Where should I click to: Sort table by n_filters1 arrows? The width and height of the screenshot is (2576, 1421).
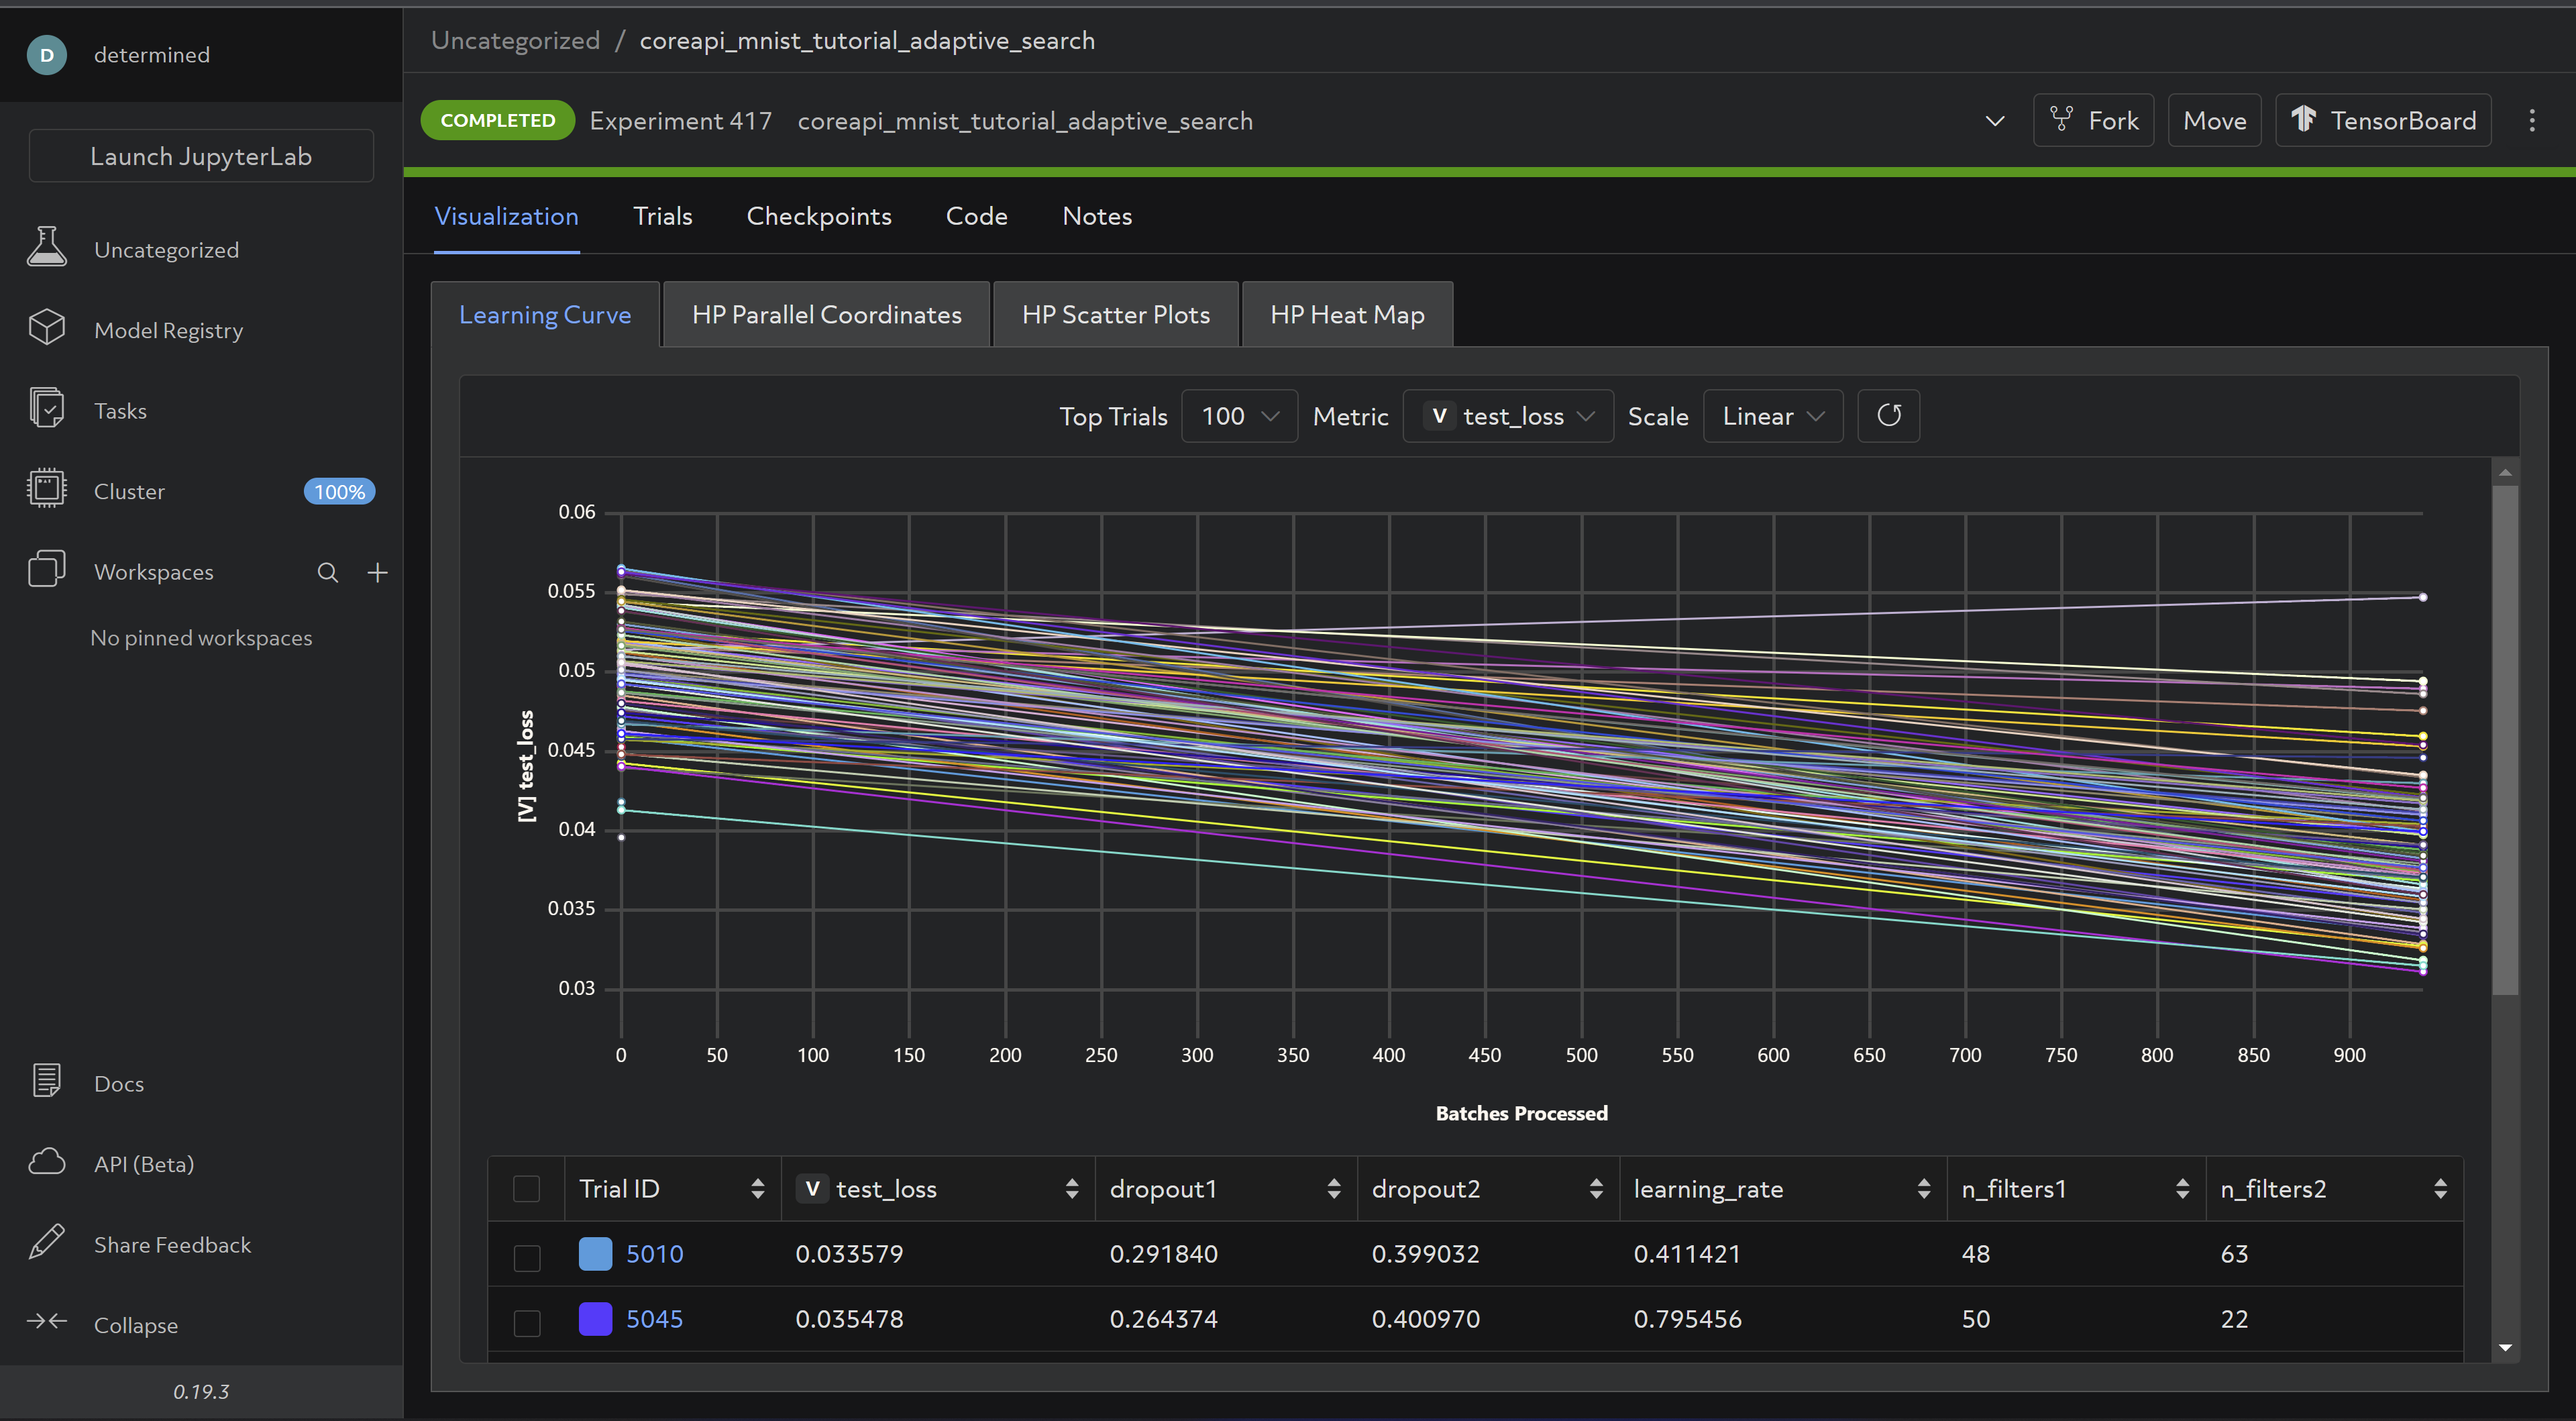coord(2182,1189)
